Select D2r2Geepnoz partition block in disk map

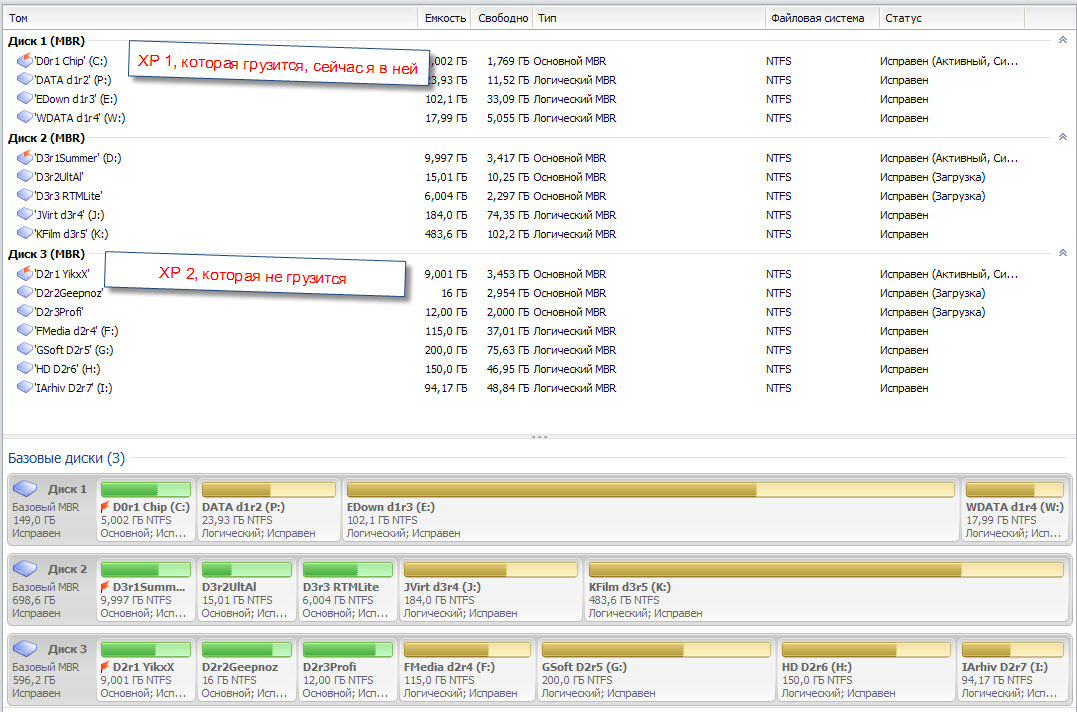[246, 669]
